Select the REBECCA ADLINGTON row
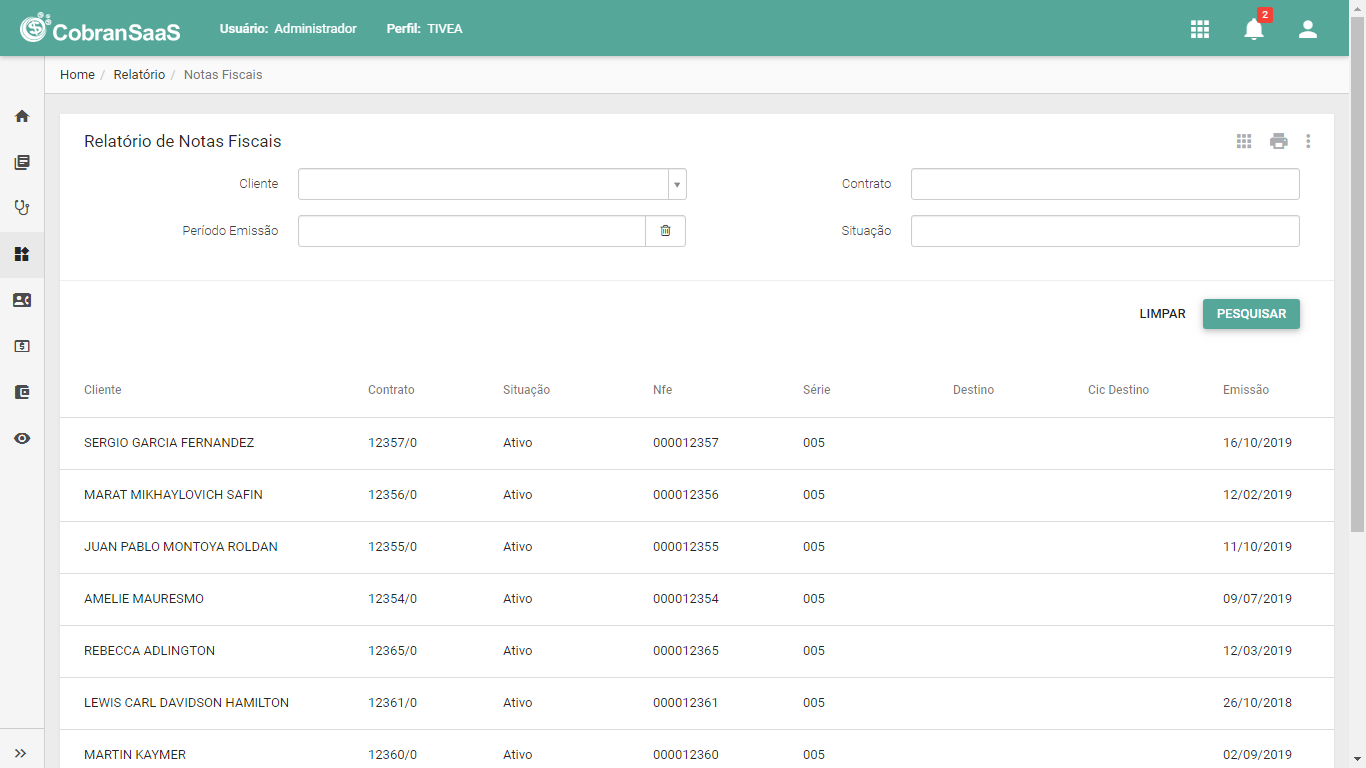 coord(697,651)
